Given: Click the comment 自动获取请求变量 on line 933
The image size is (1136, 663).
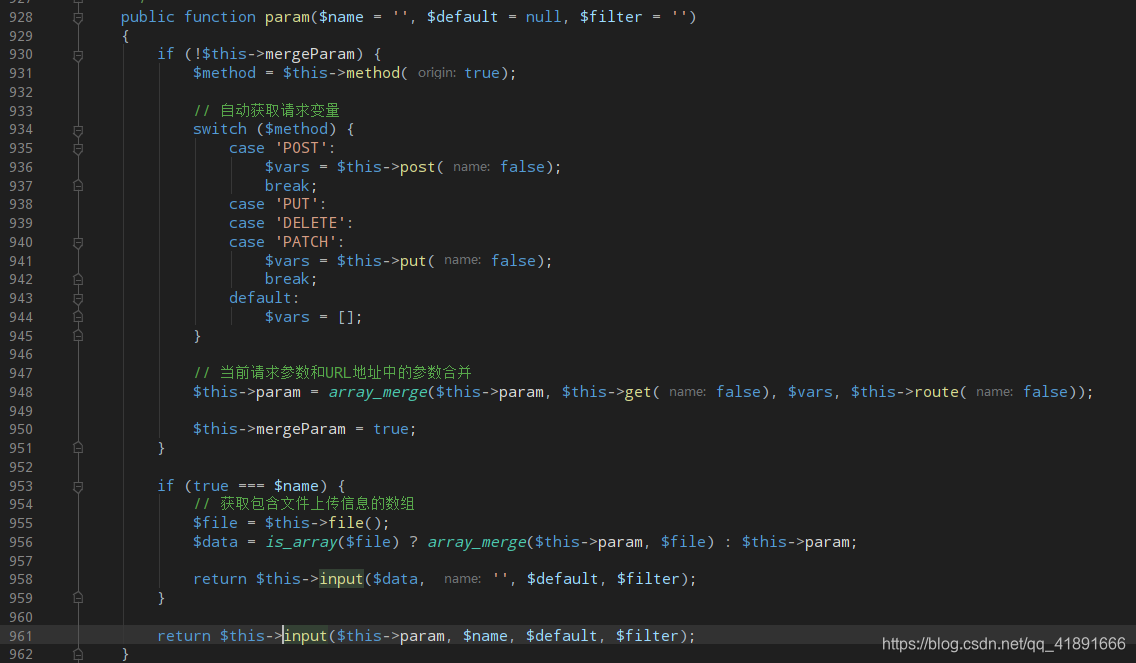Looking at the screenshot, I should 280,110.
